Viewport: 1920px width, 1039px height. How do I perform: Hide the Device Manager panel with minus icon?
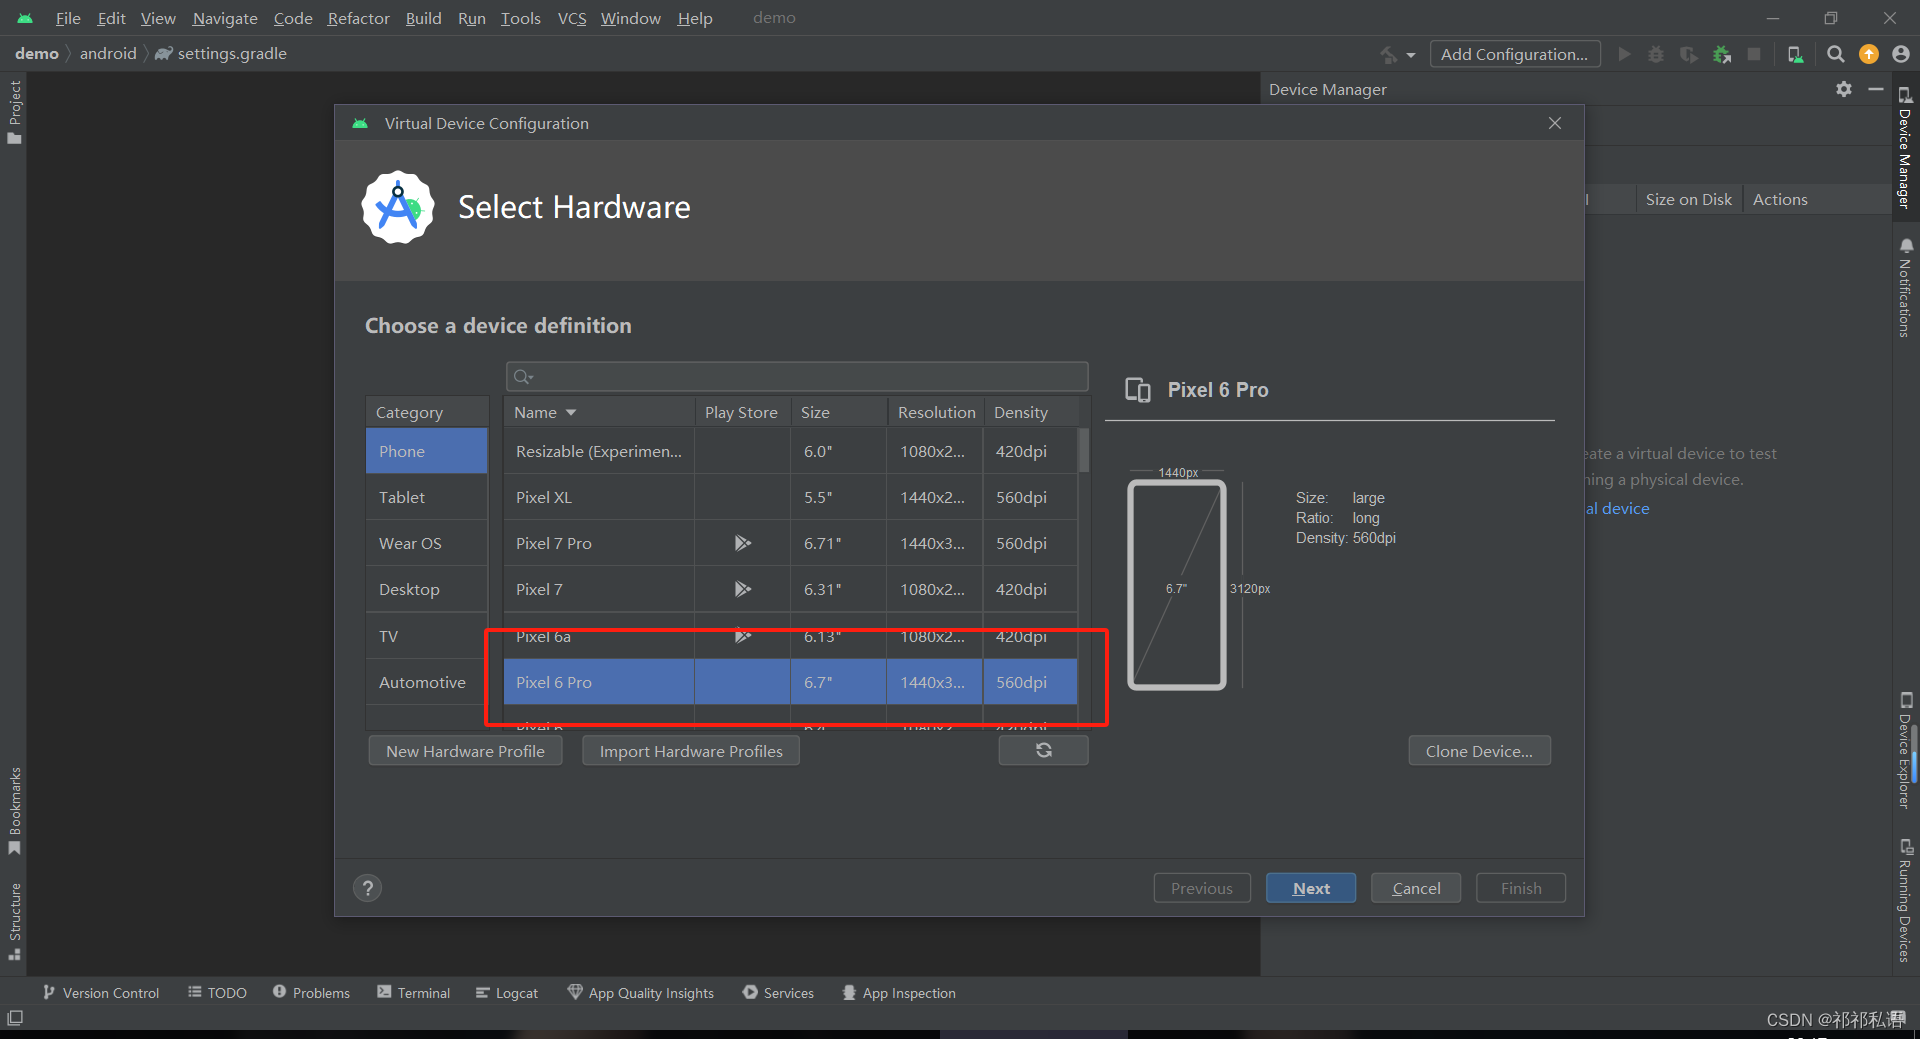coord(1876,89)
